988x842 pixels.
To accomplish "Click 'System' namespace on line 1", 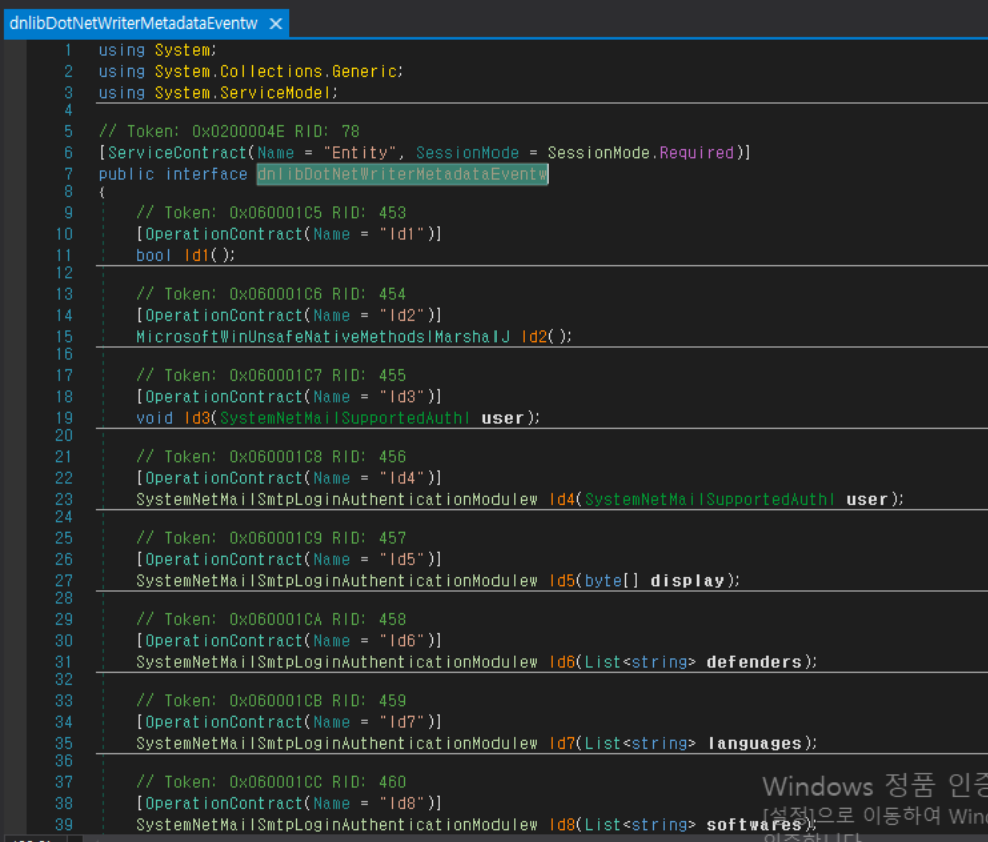I will [x=183, y=50].
